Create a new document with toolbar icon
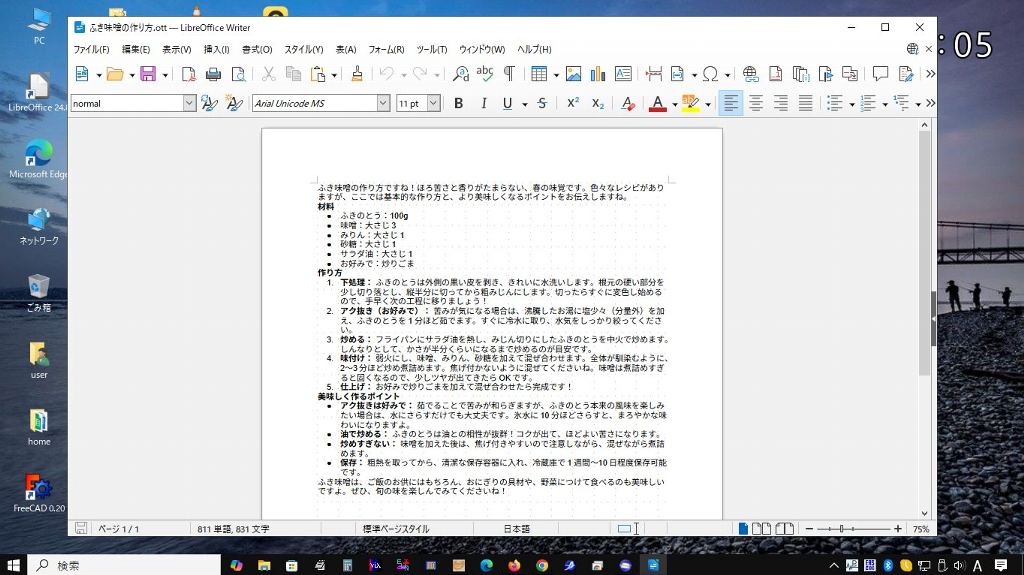This screenshot has width=1024, height=575. [82, 74]
